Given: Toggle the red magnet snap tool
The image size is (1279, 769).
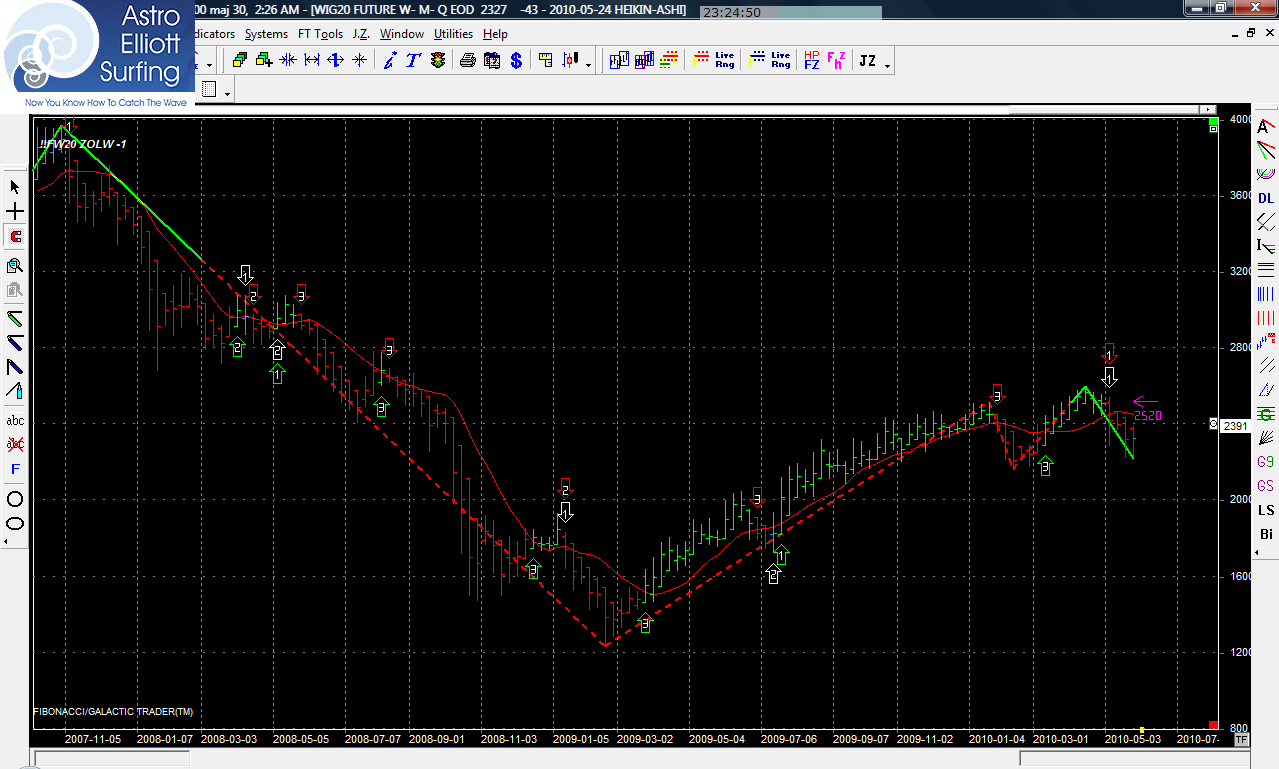Looking at the screenshot, I should 15,237.
